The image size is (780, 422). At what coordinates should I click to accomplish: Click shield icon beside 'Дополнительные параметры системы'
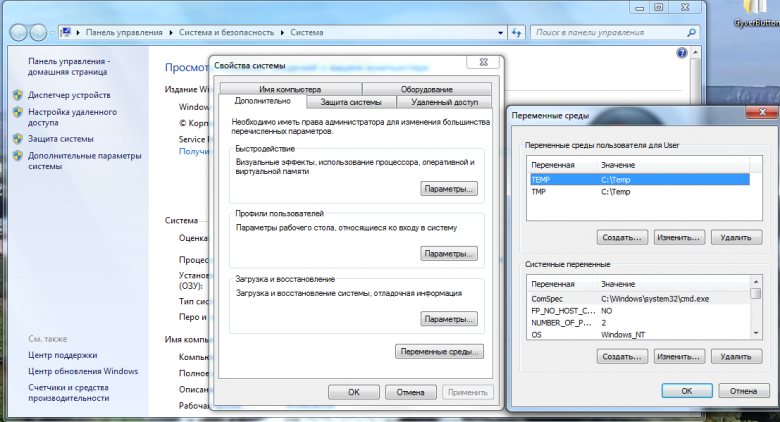[x=17, y=156]
